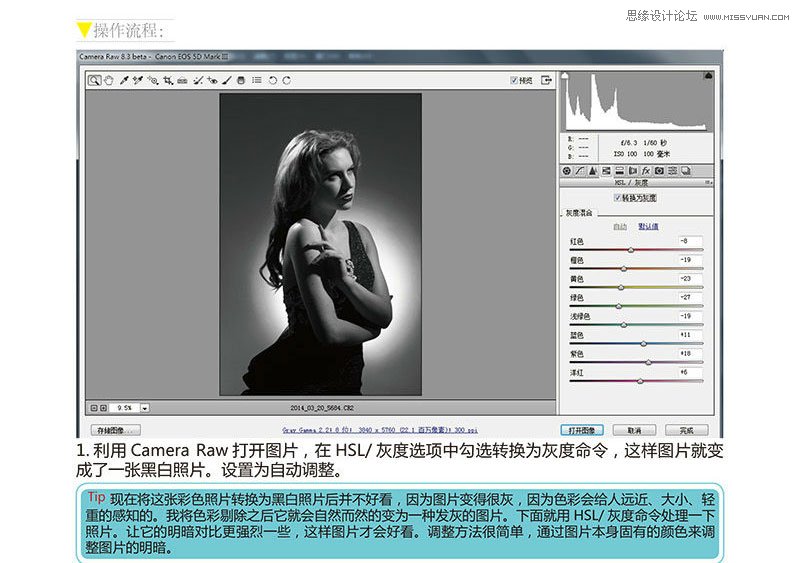Click the 完成 done button
Viewport: 800px width, 563px height.
(687, 430)
